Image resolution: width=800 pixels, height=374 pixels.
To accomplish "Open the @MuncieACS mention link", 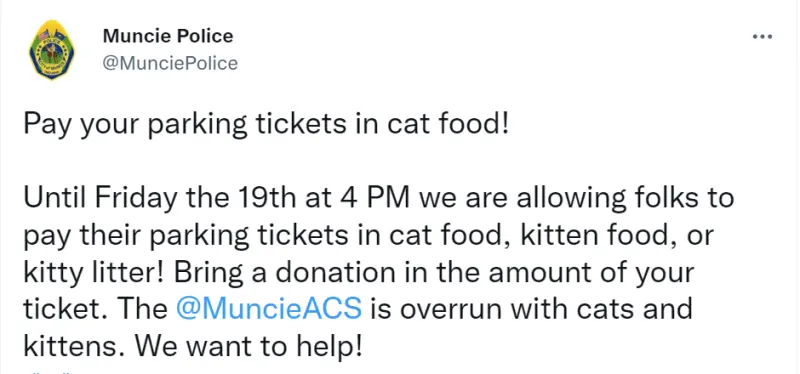I will pos(268,309).
